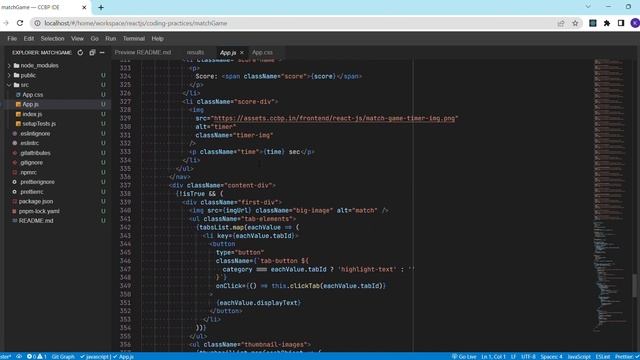Click Ln 1, Col 1 cursor position

coord(493,356)
